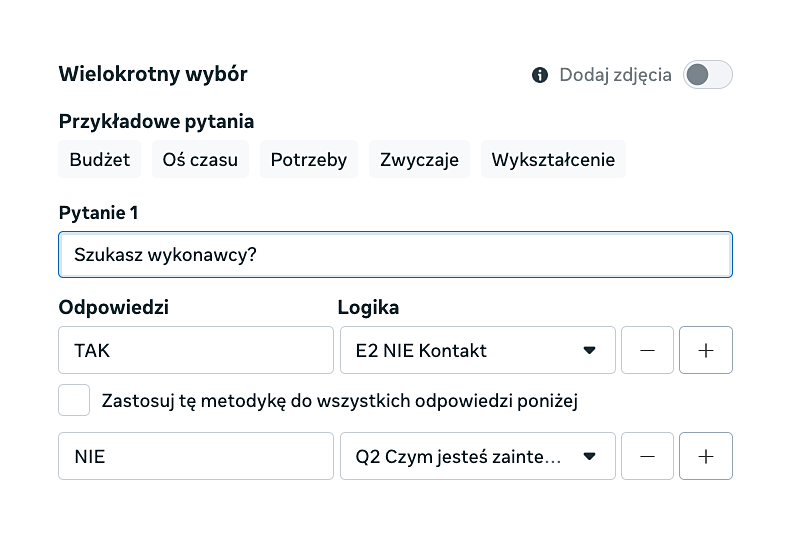The height and width of the screenshot is (552, 793).
Task: Select the Budżet example question
Action: point(100,160)
